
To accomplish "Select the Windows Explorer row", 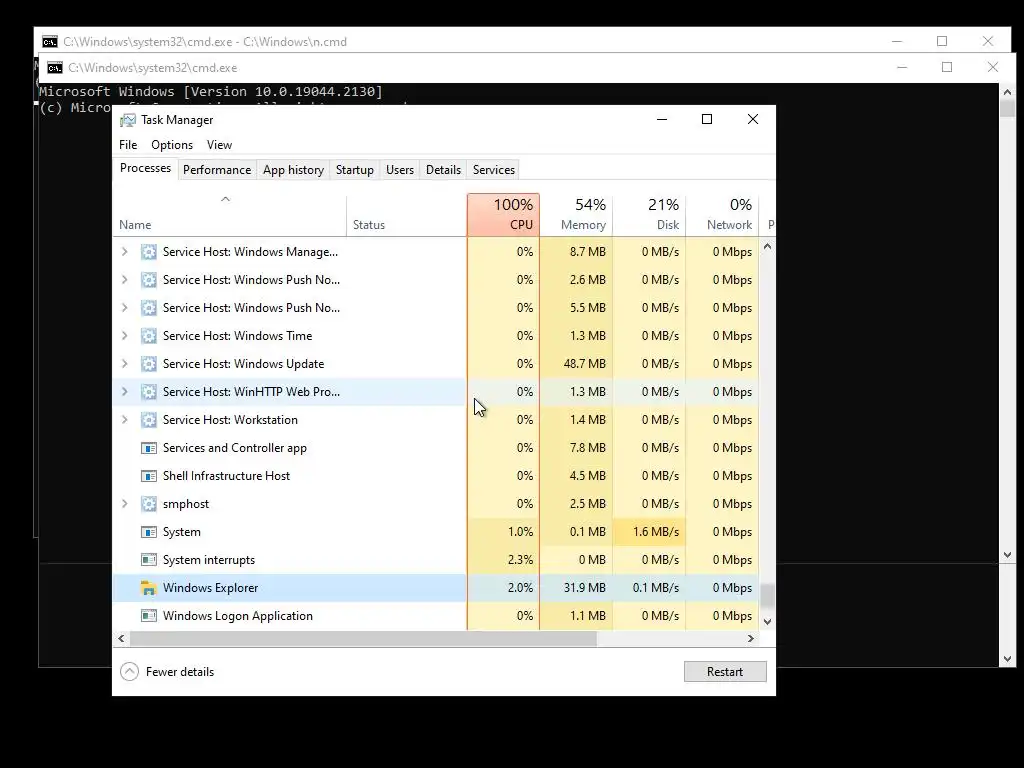I will 436,588.
